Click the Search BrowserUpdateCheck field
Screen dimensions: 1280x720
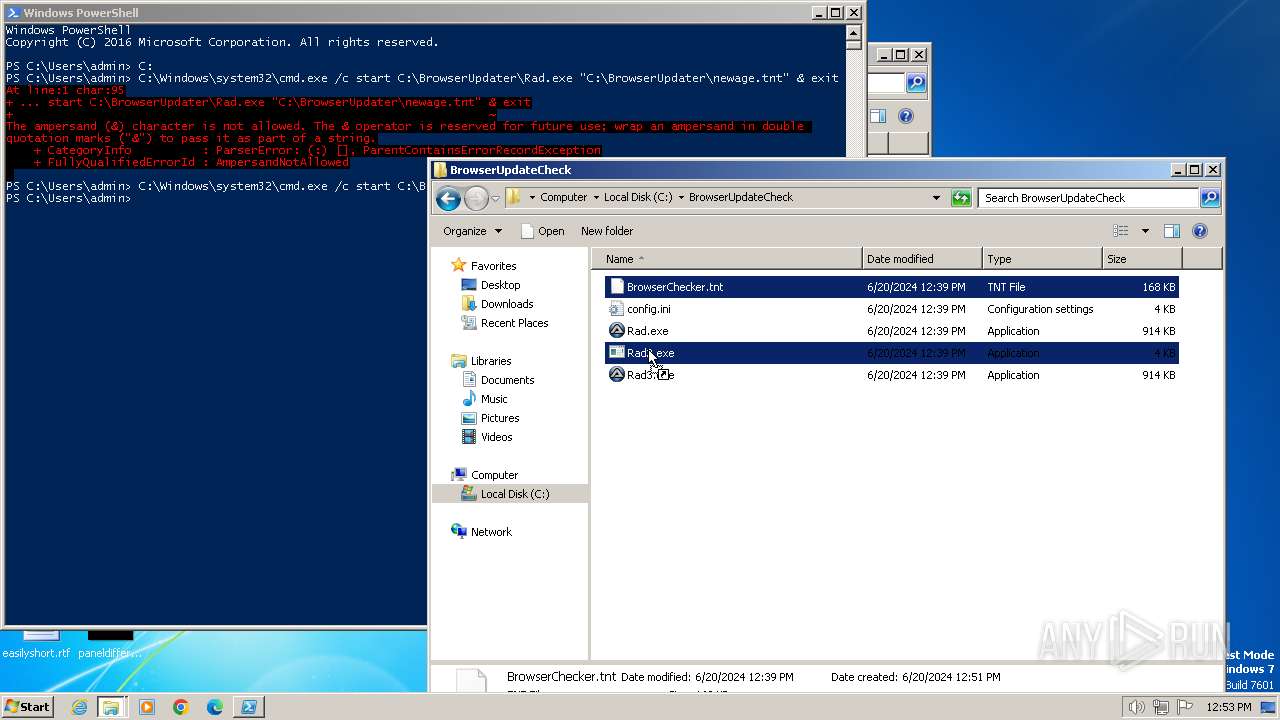coord(1088,198)
